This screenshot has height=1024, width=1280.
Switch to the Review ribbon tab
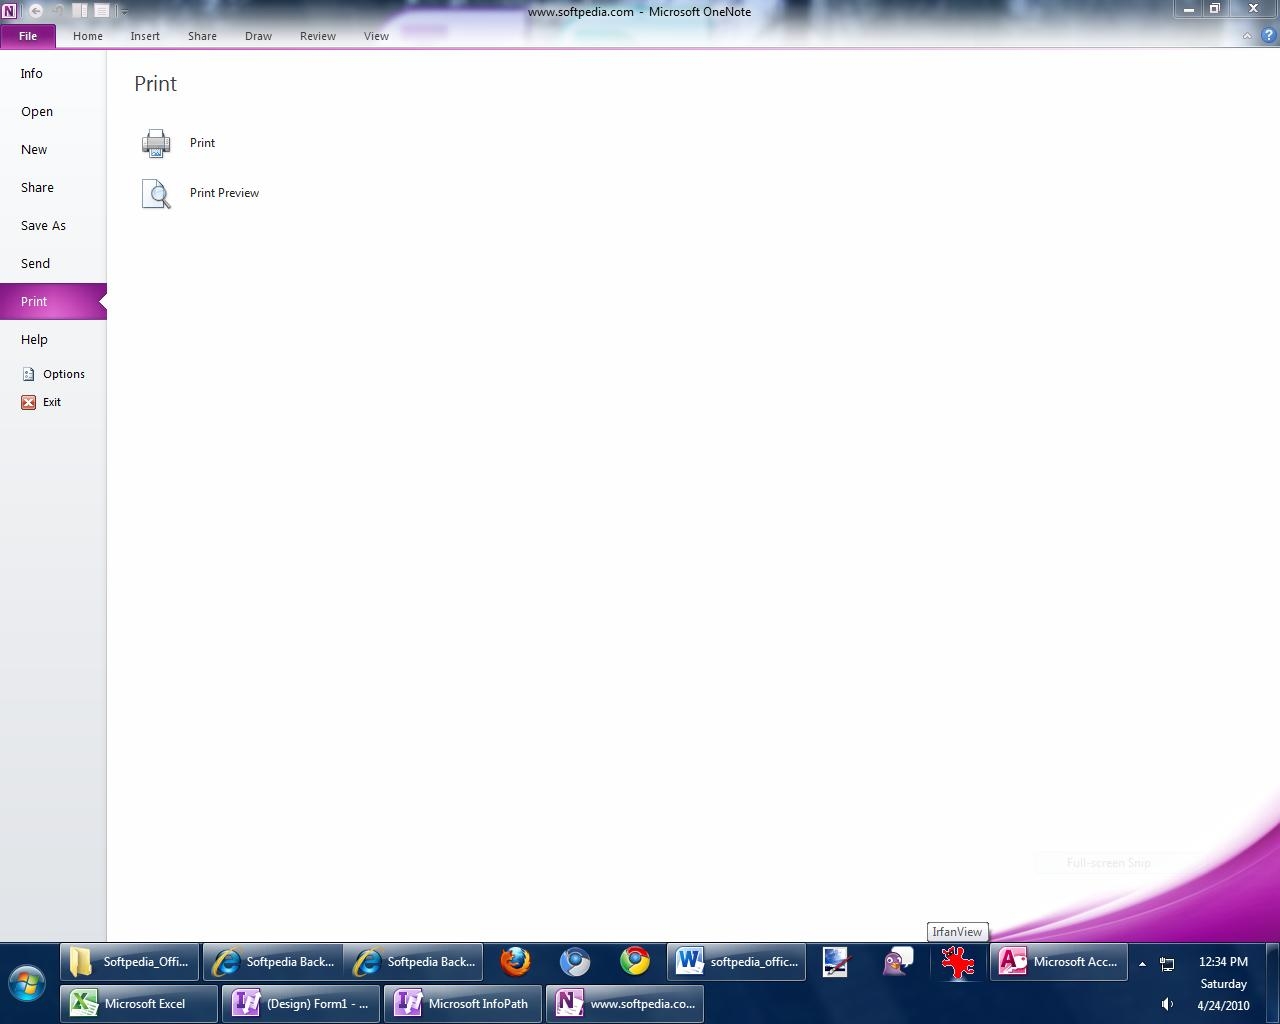318,36
